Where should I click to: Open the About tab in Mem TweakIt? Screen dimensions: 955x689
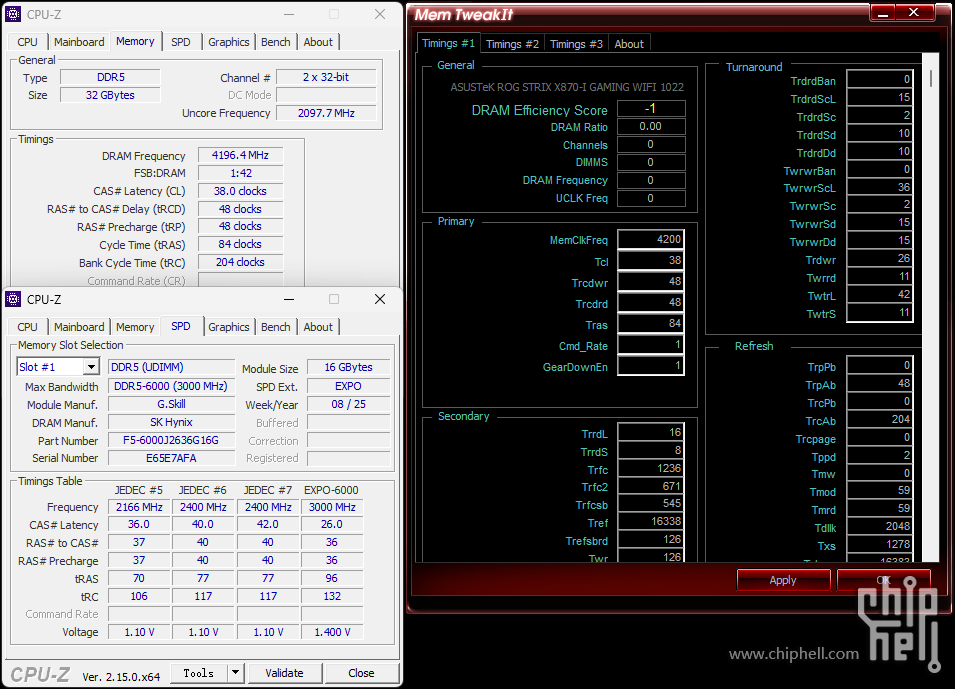(629, 44)
